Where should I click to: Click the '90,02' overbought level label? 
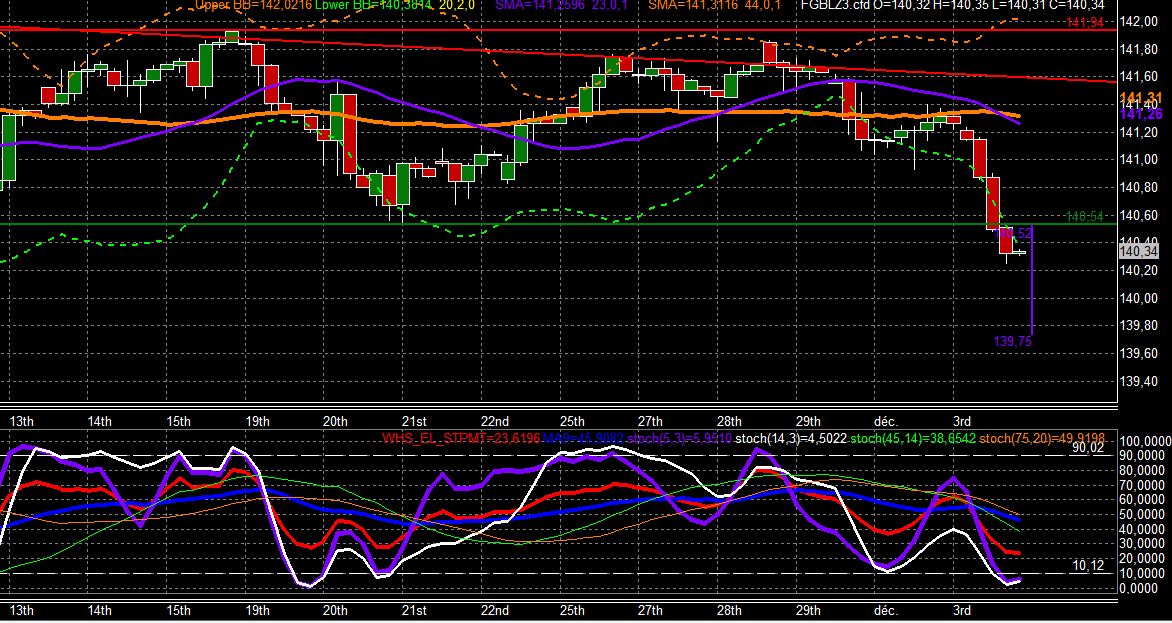1088,448
